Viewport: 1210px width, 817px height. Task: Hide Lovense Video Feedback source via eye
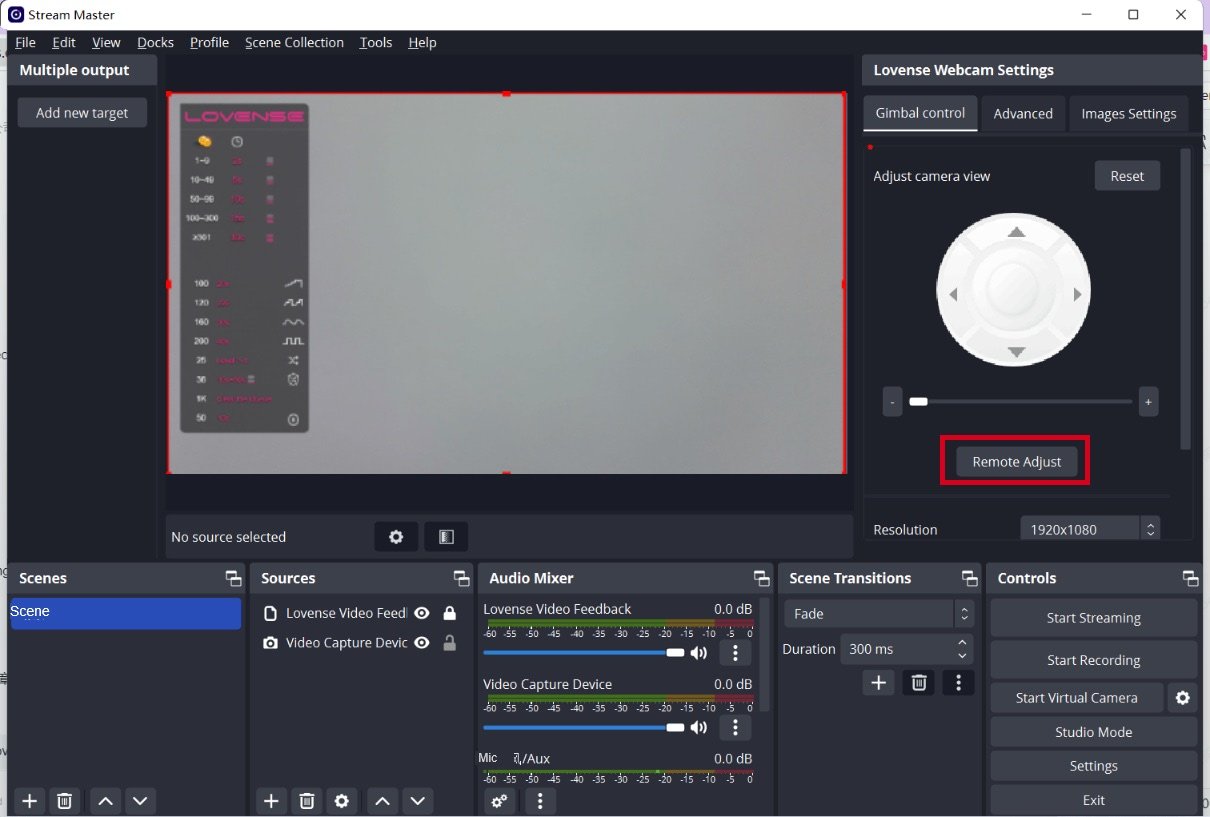[x=422, y=613]
